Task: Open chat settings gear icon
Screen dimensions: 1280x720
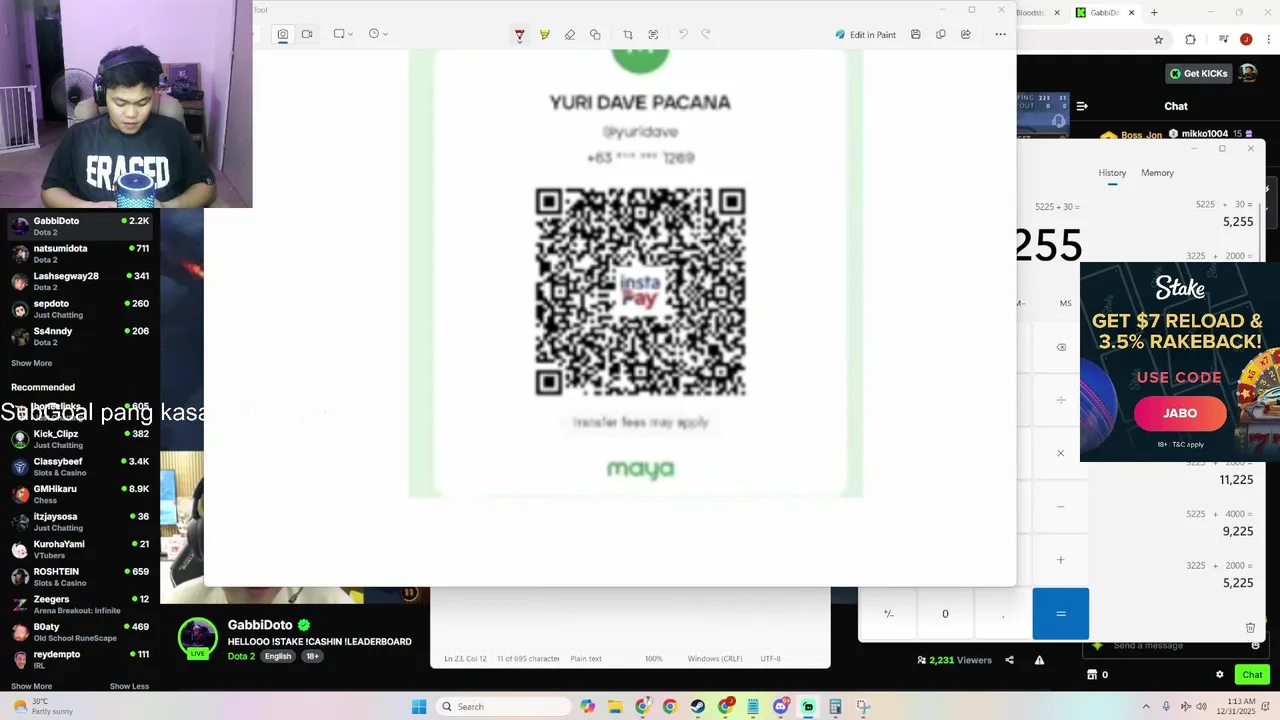Action: [x=1219, y=675]
